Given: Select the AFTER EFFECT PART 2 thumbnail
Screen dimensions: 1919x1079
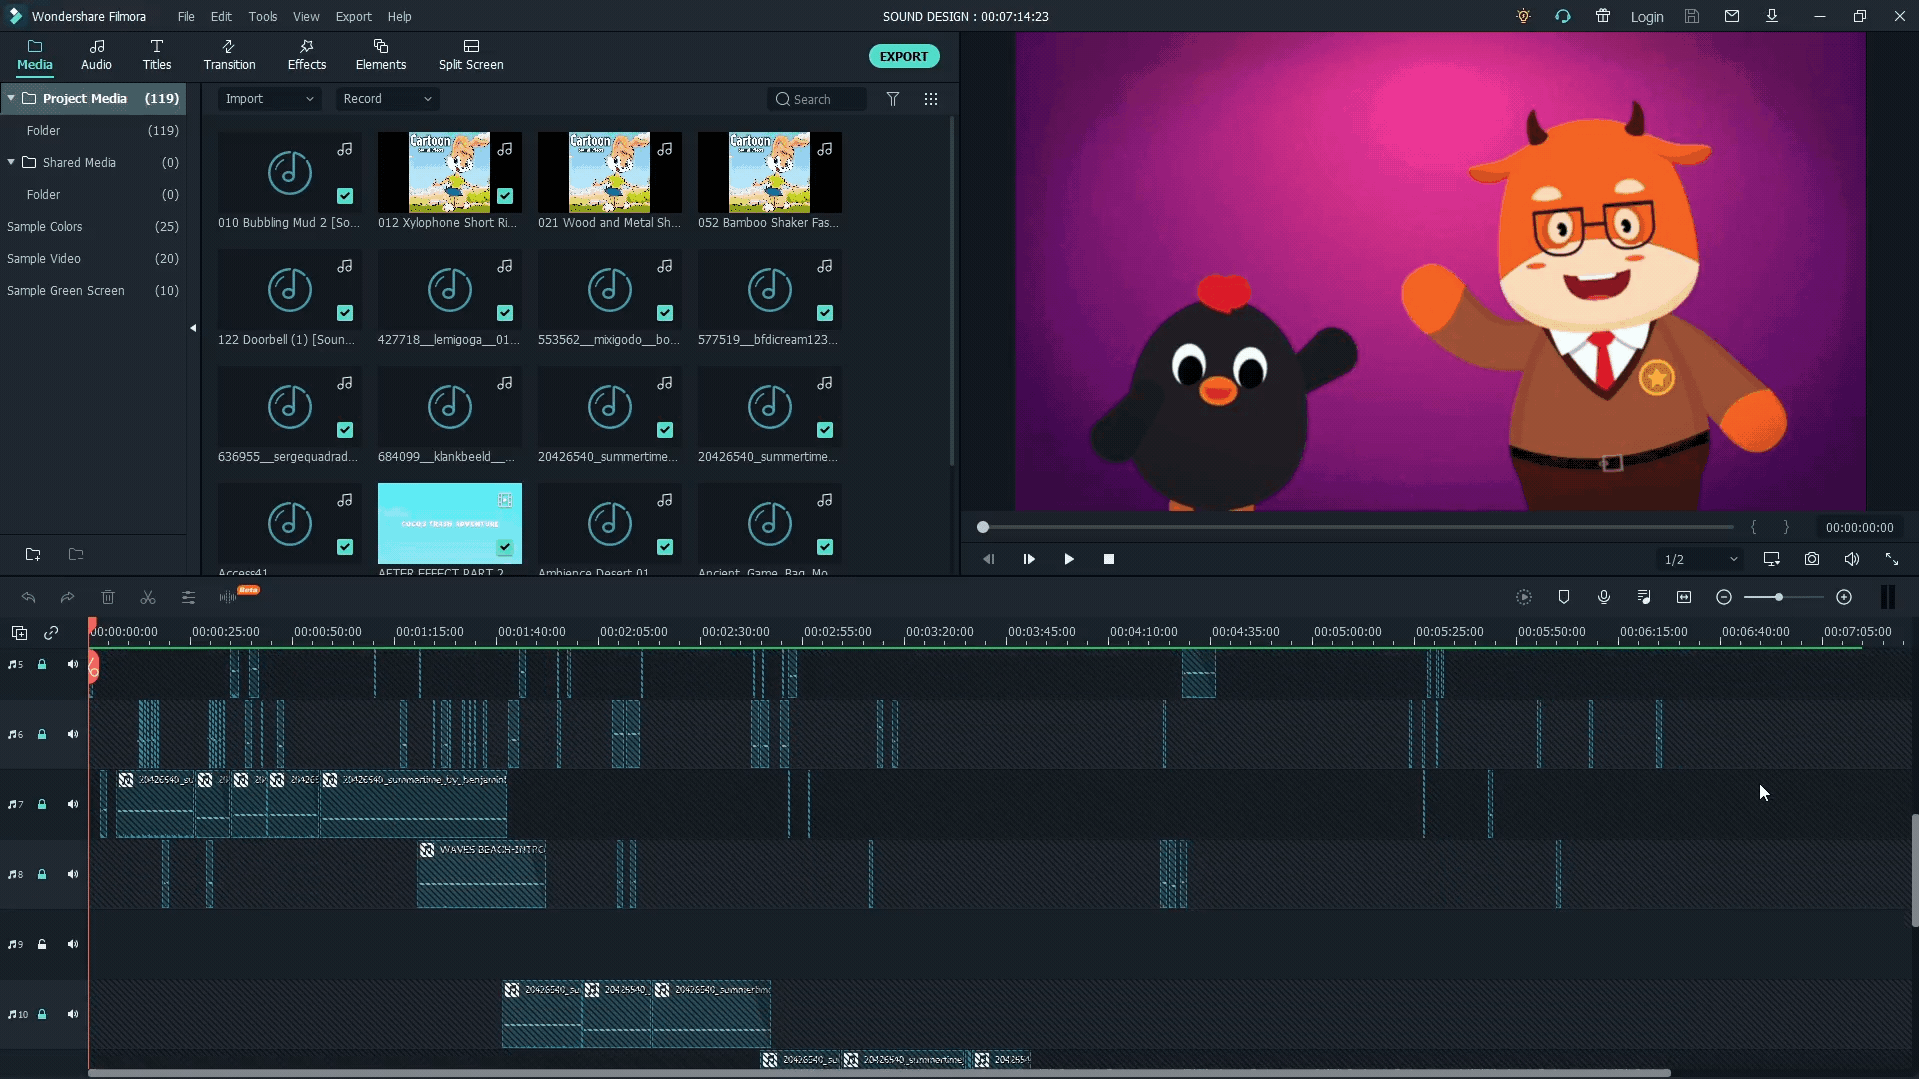Looking at the screenshot, I should coord(450,523).
